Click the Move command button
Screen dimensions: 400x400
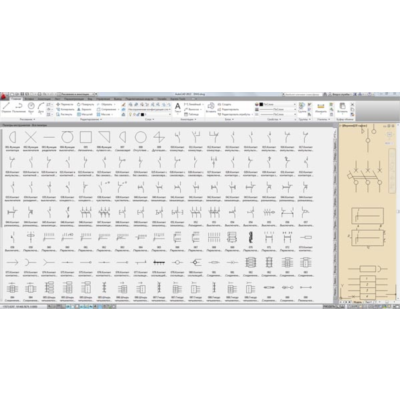65,104
